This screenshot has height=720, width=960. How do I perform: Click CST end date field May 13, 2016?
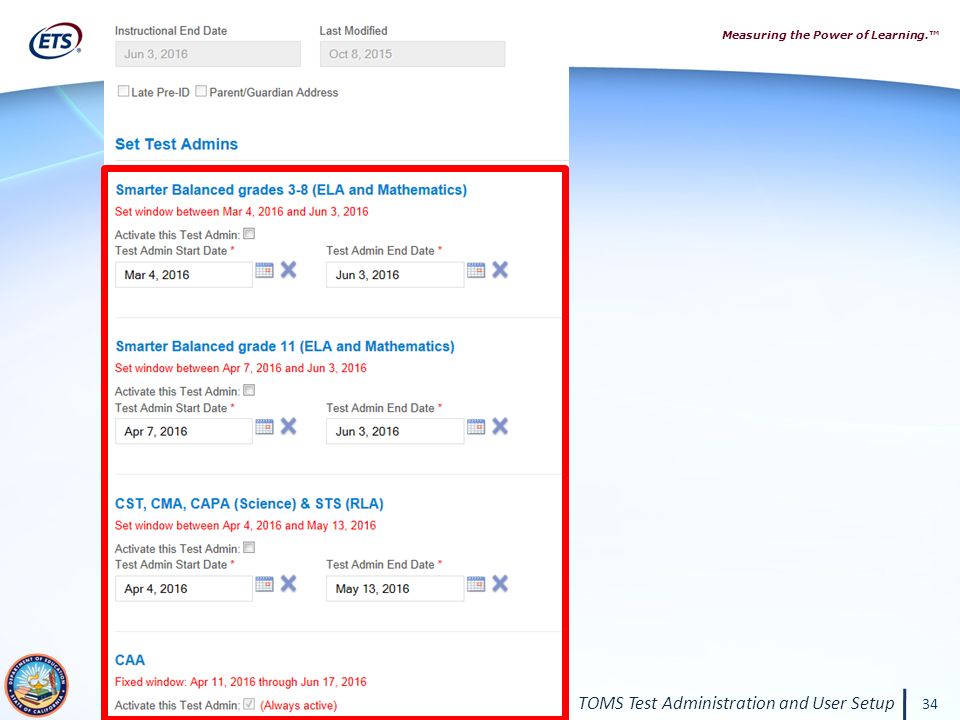(x=395, y=589)
